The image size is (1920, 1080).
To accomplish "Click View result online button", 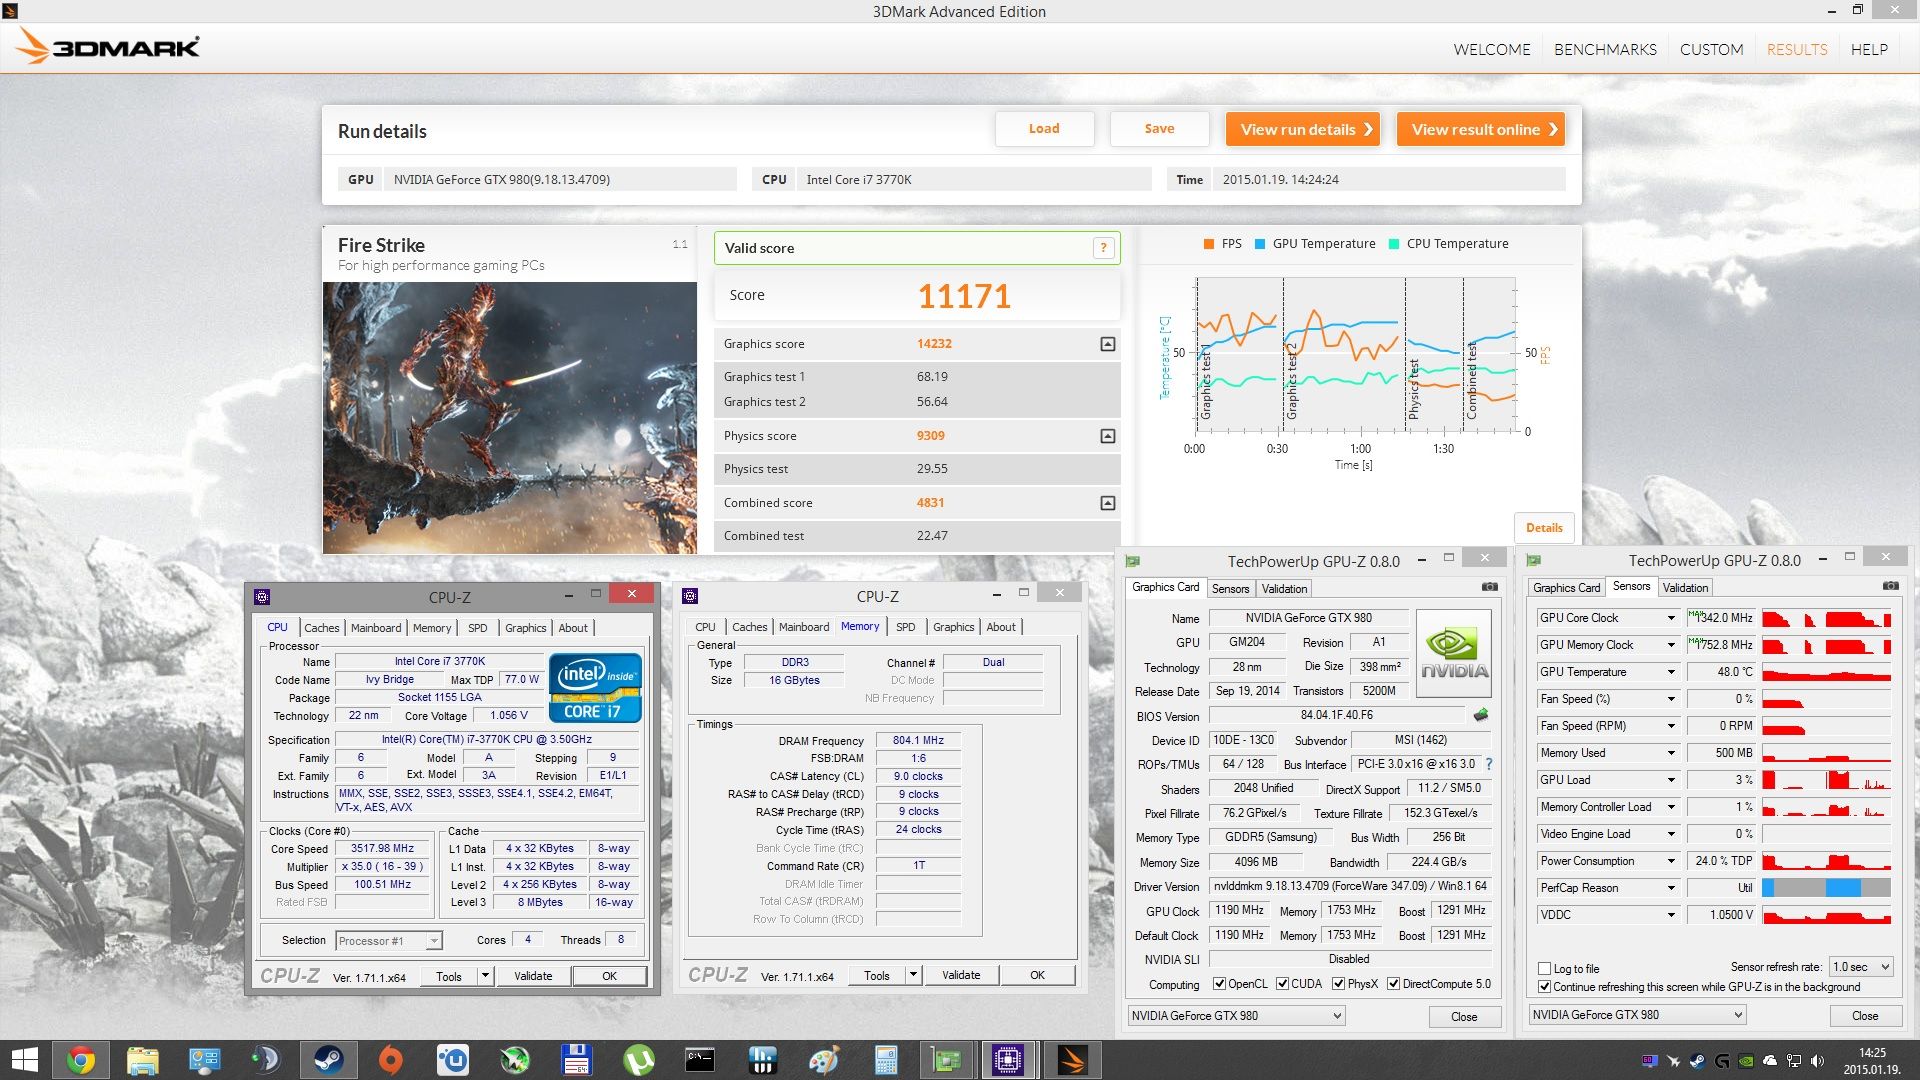I will (x=1481, y=129).
